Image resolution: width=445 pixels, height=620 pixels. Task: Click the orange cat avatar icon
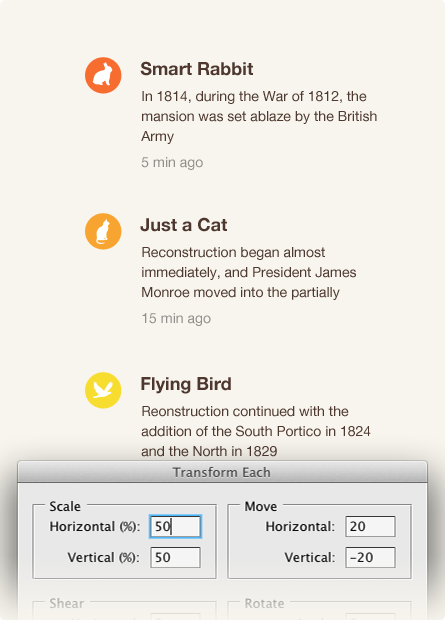click(x=103, y=231)
